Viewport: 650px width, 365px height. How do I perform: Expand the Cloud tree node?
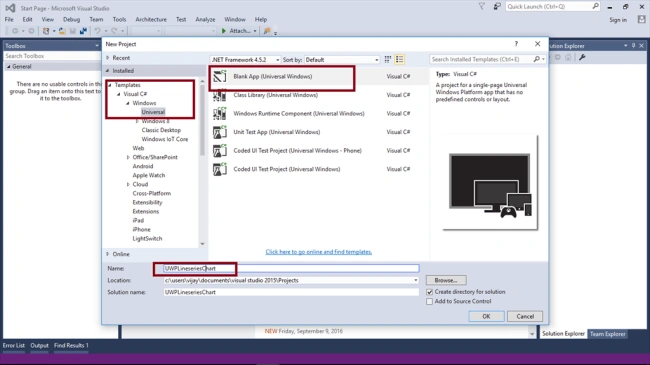(128, 184)
